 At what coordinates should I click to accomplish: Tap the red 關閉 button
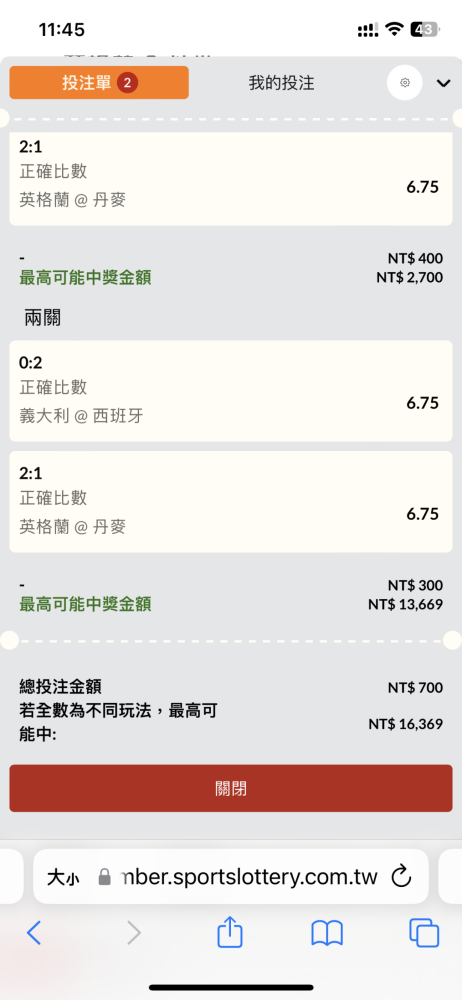click(231, 789)
